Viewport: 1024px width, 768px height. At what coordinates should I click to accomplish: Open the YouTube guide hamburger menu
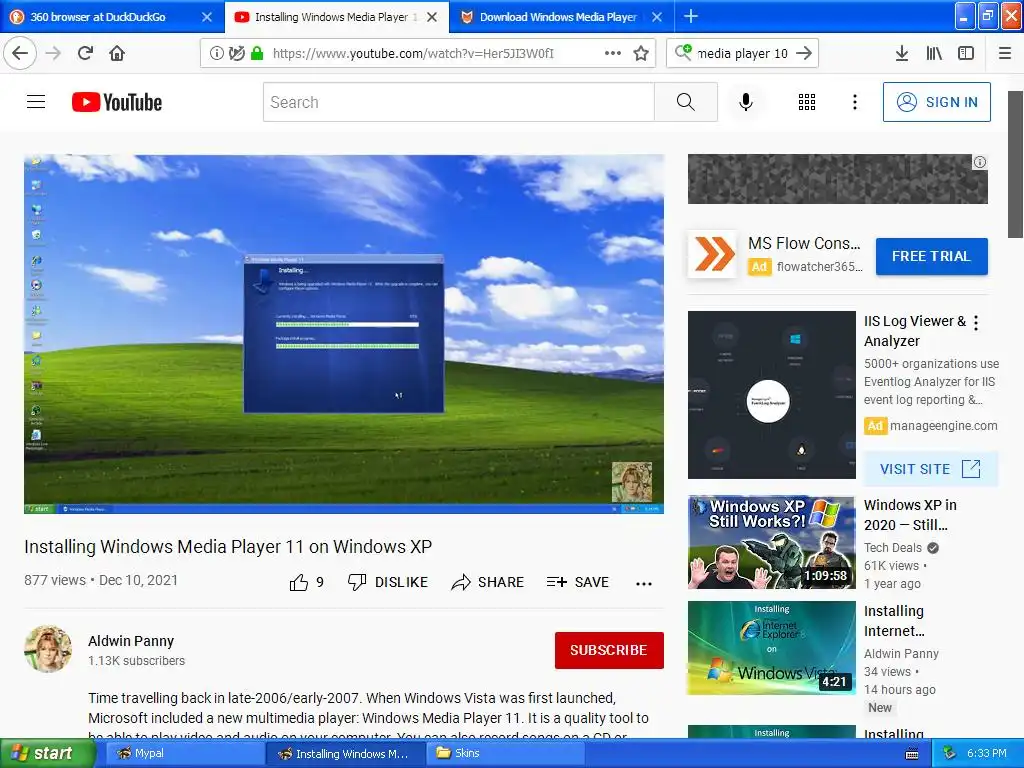click(36, 102)
